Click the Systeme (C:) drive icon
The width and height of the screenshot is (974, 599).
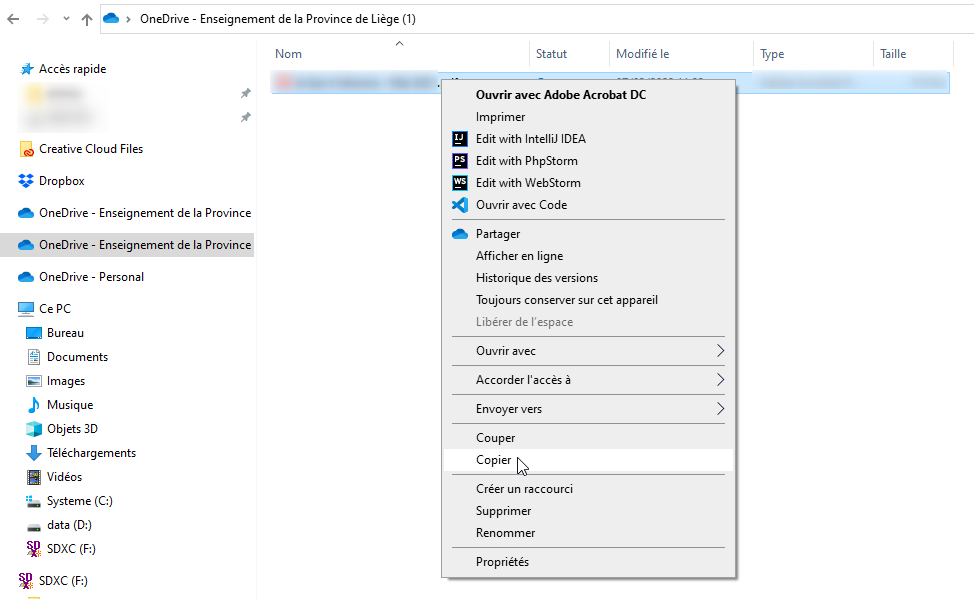[x=34, y=501]
